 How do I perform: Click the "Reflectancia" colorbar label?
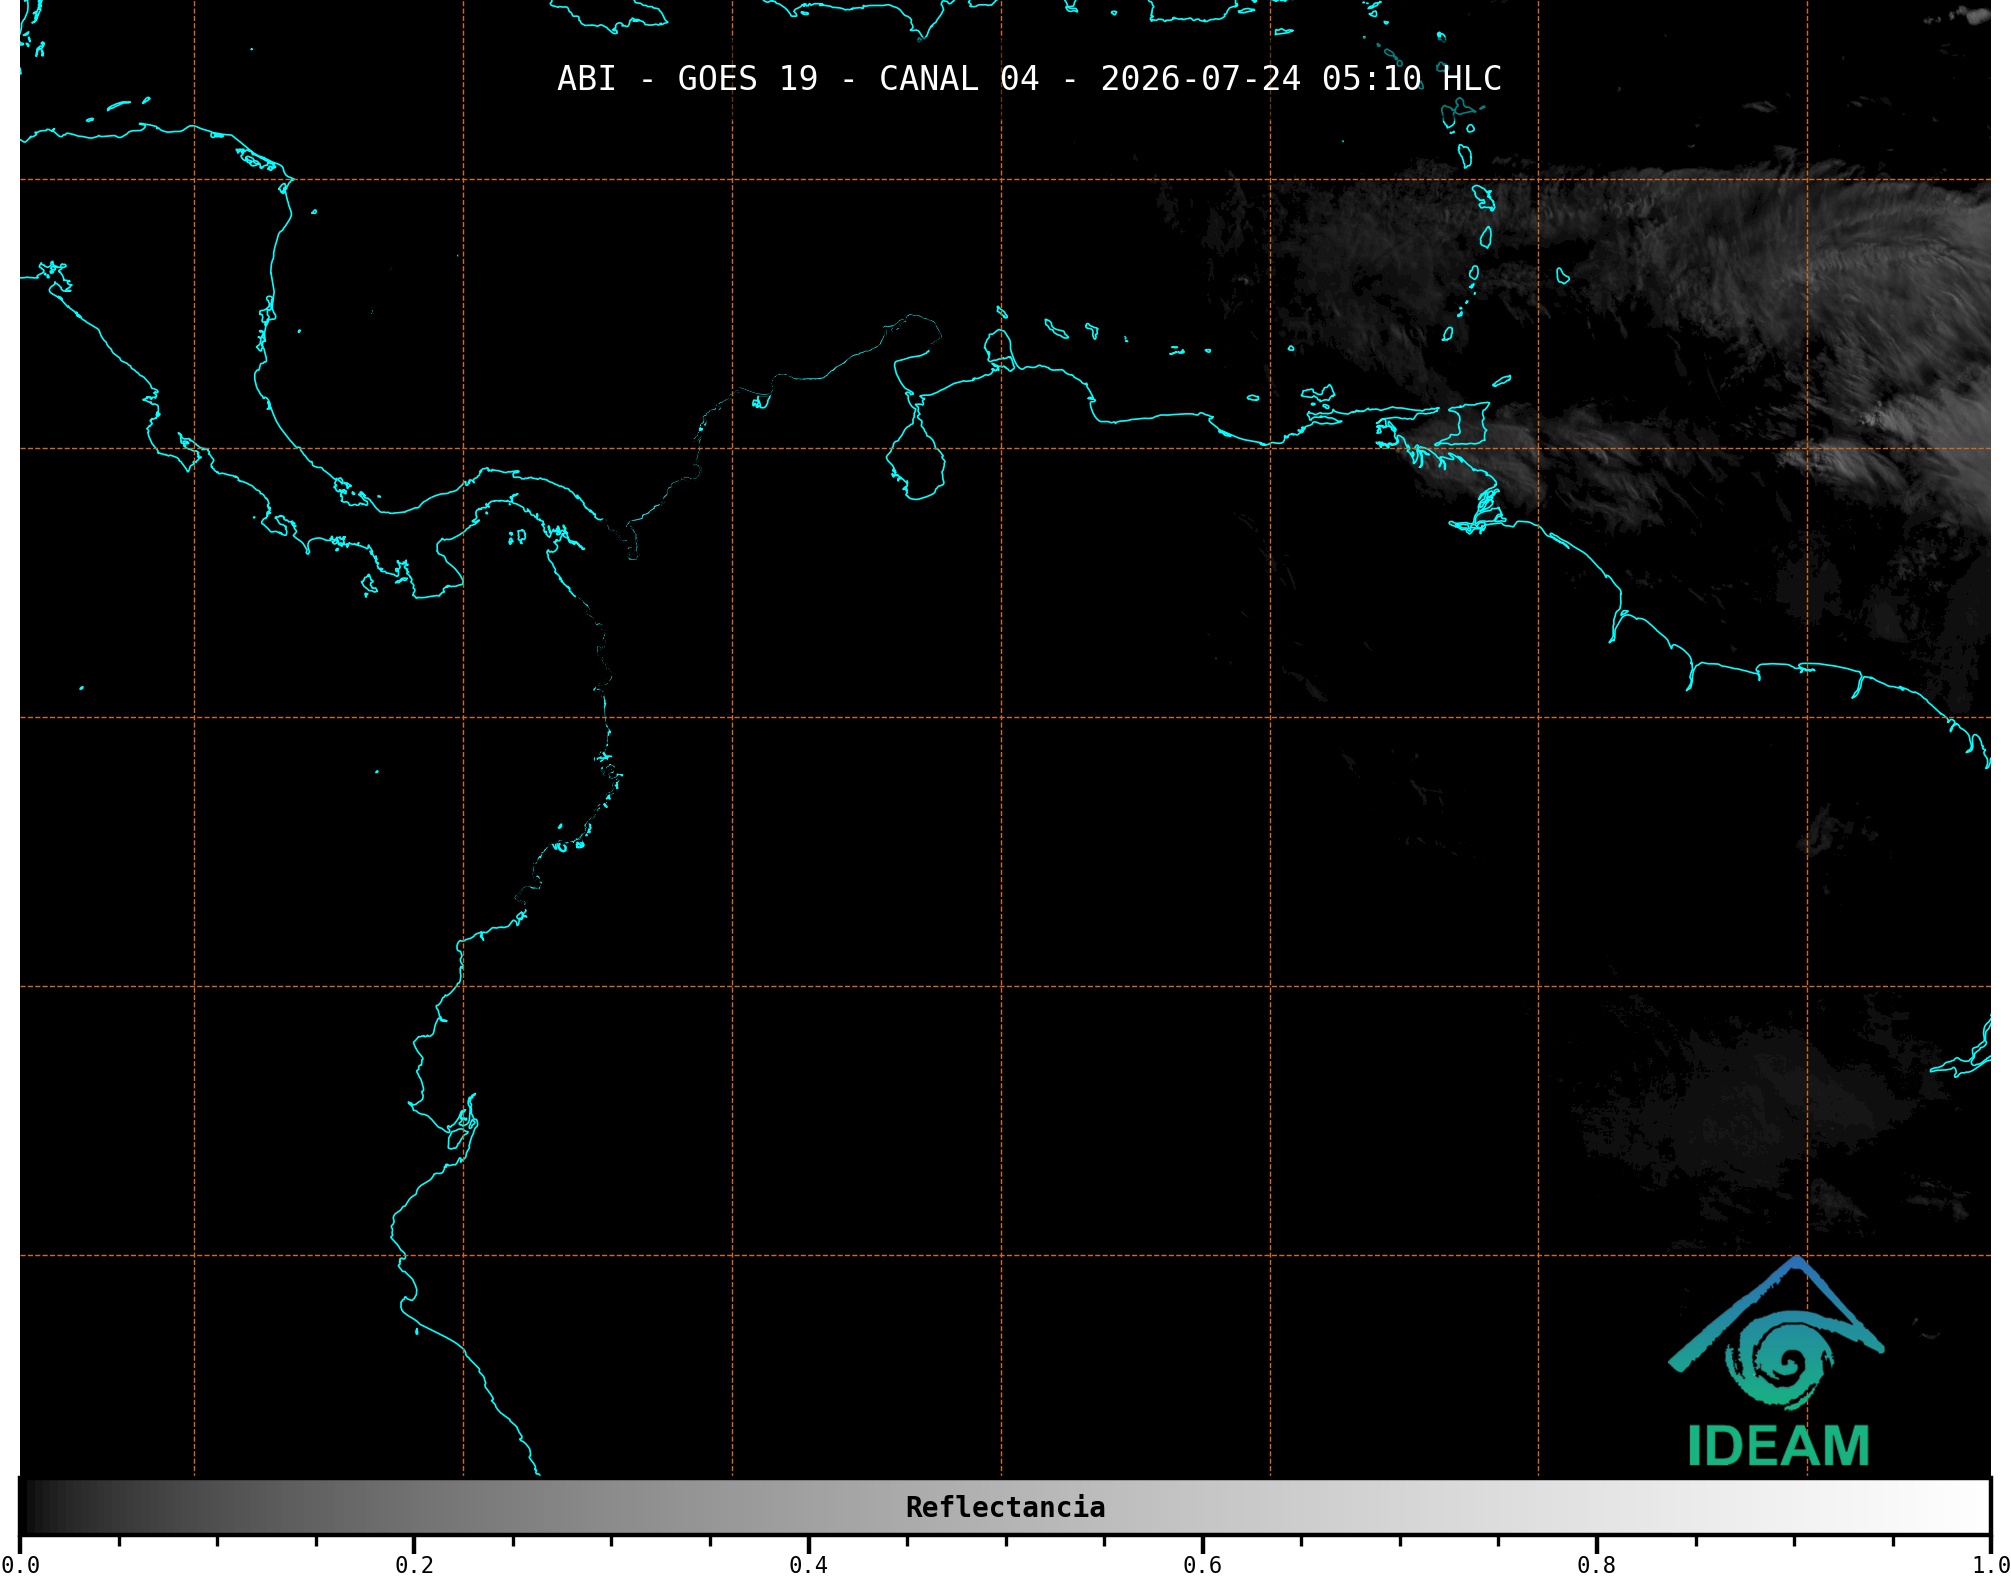[1005, 1507]
